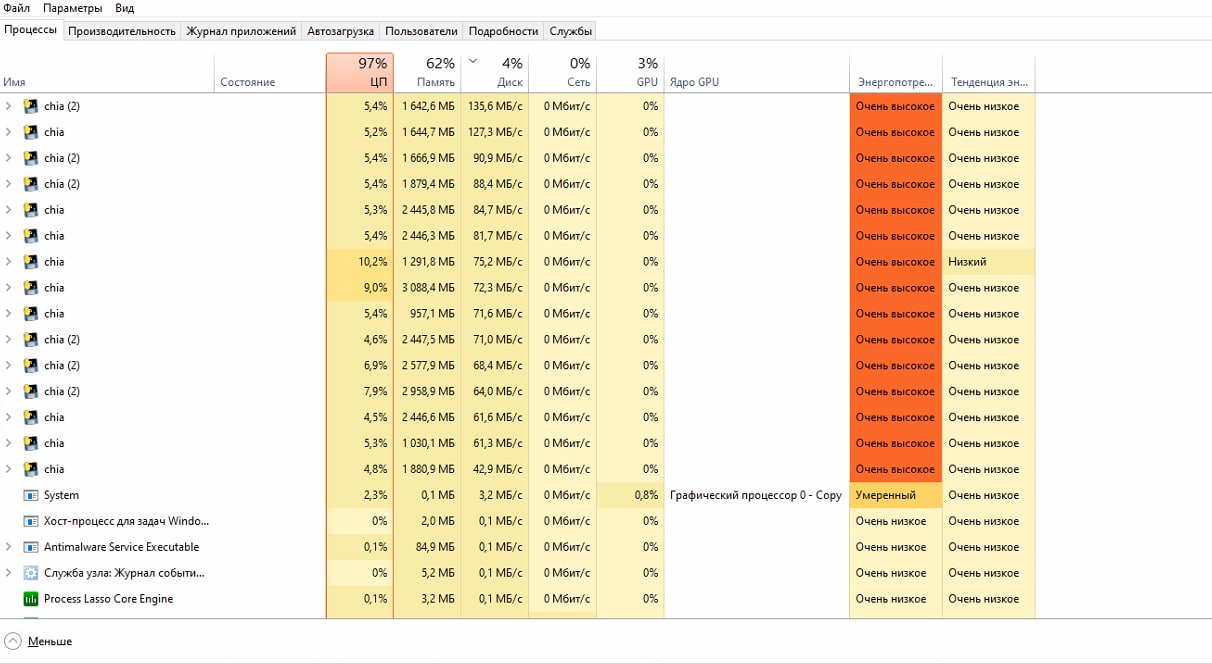The image size is (1212, 664).
Task: Click chia icon in 957,1 МБ row
Action: [x=30, y=314]
